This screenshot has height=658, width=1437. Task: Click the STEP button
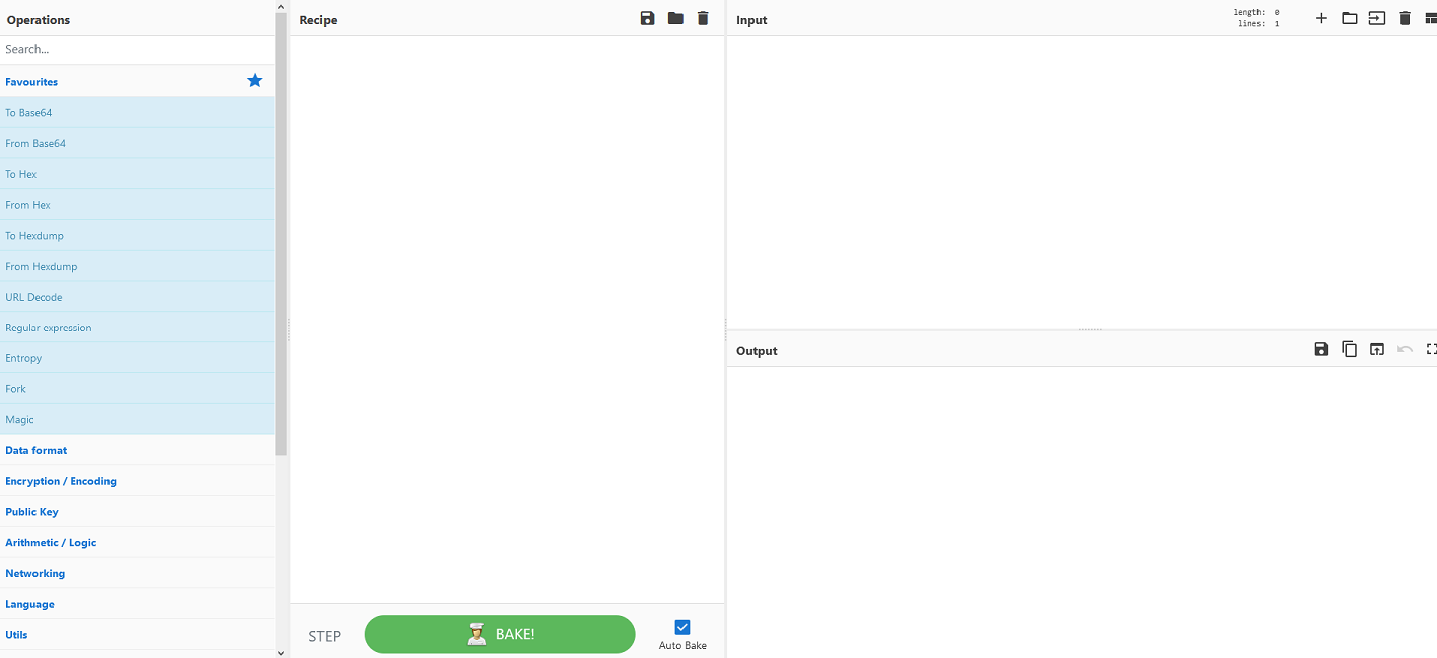click(324, 636)
